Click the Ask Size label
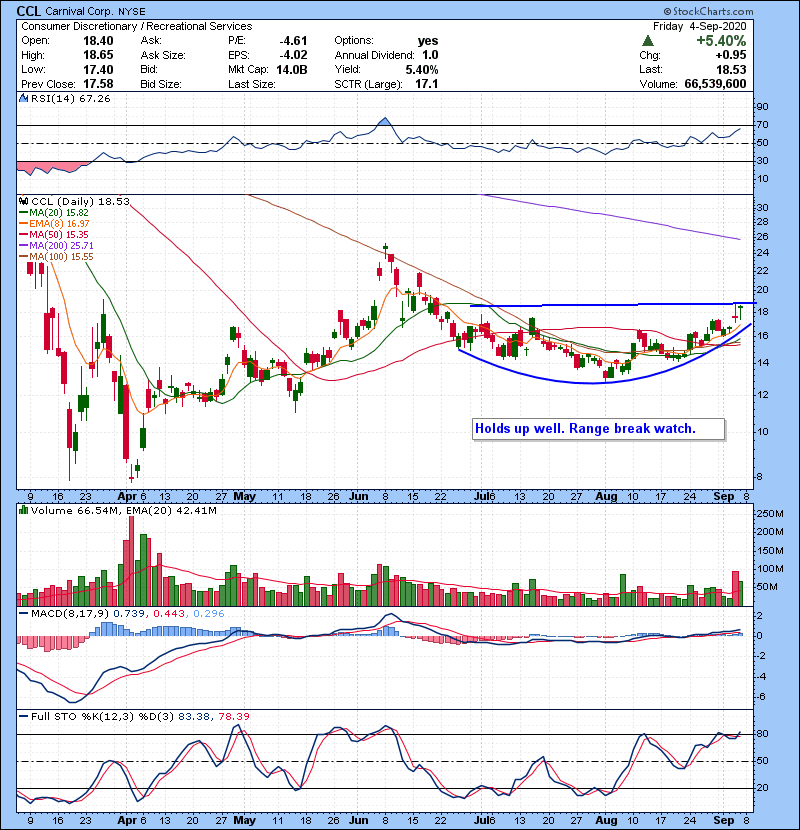Image resolution: width=800 pixels, height=830 pixels. [x=163, y=55]
